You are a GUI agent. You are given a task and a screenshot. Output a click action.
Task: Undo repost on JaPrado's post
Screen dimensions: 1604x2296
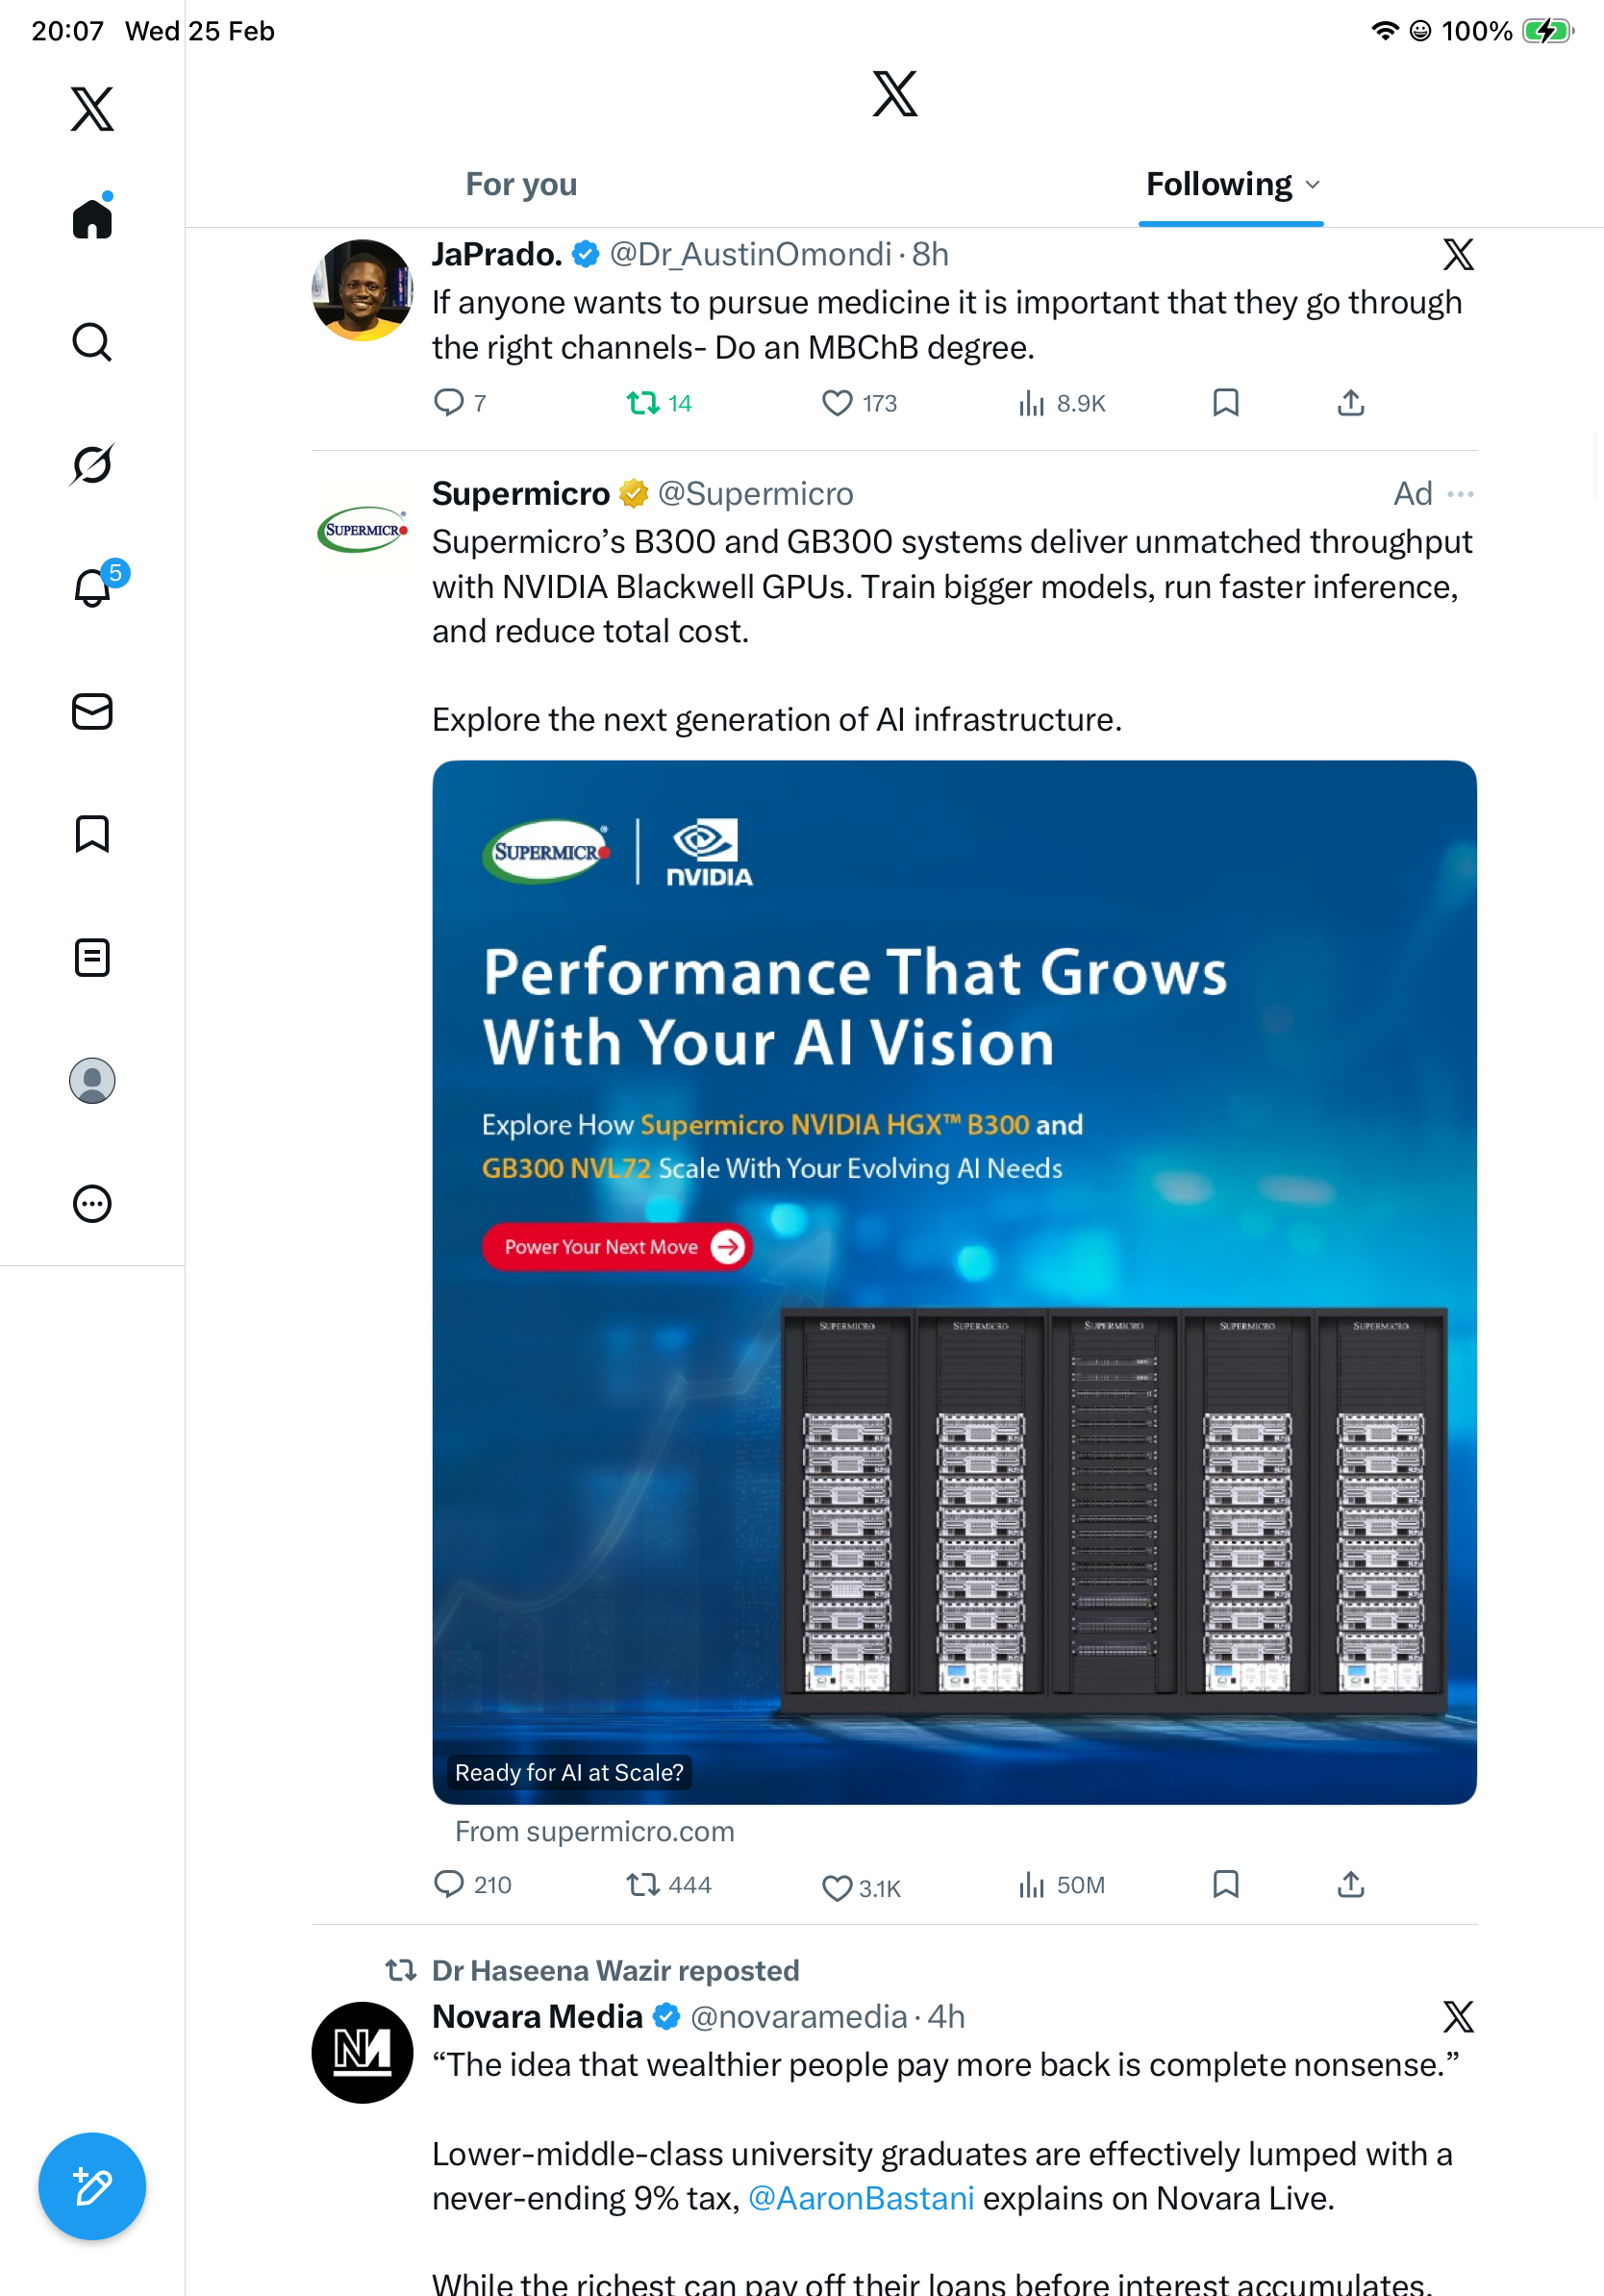tap(643, 403)
